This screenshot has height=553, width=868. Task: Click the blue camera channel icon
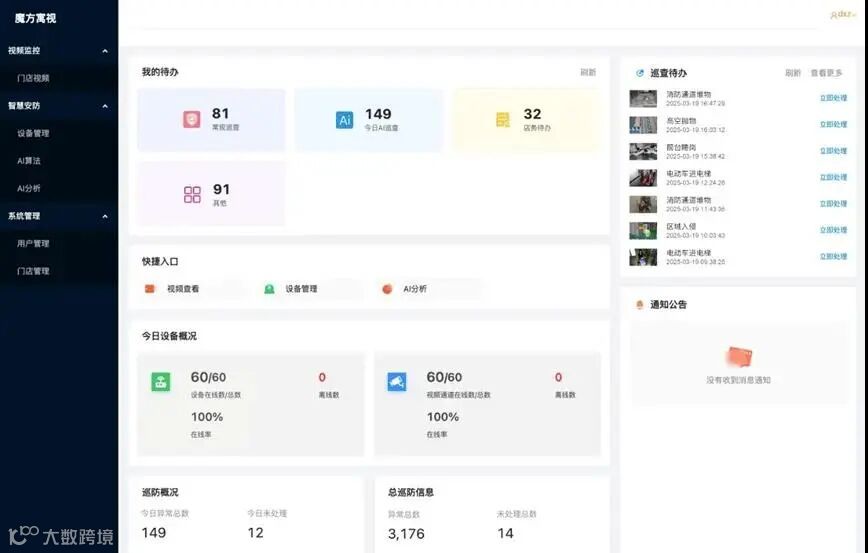coord(396,381)
